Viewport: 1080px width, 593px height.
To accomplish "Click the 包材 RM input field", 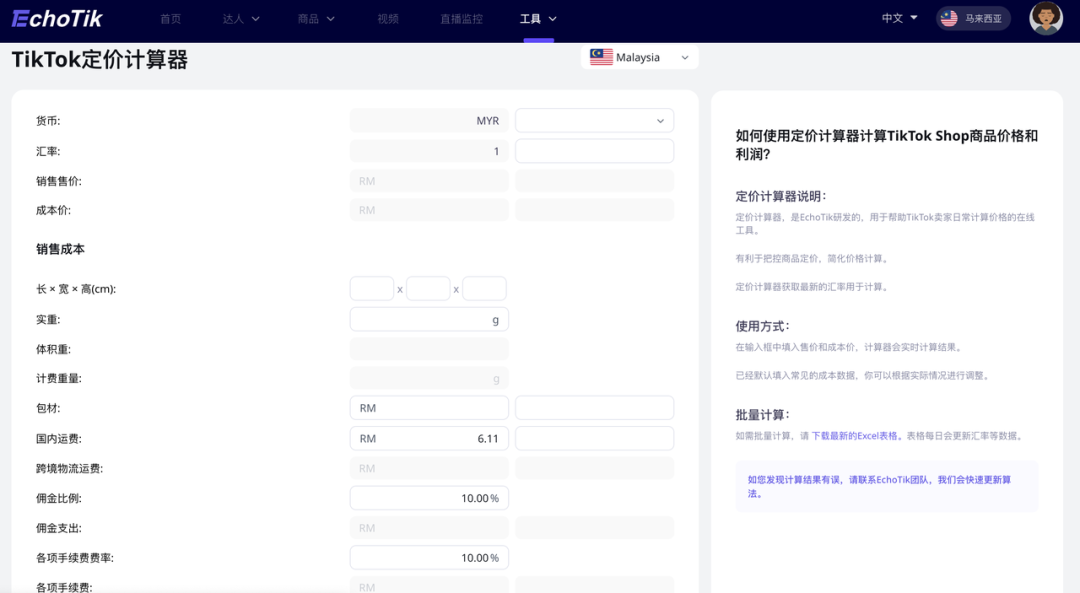I will pos(429,408).
